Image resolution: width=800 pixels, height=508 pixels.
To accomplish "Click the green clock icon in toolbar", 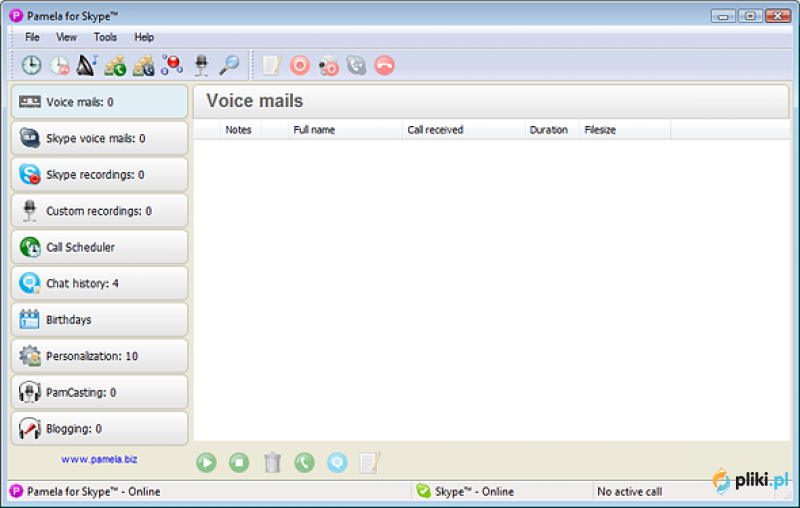I will click(31, 65).
